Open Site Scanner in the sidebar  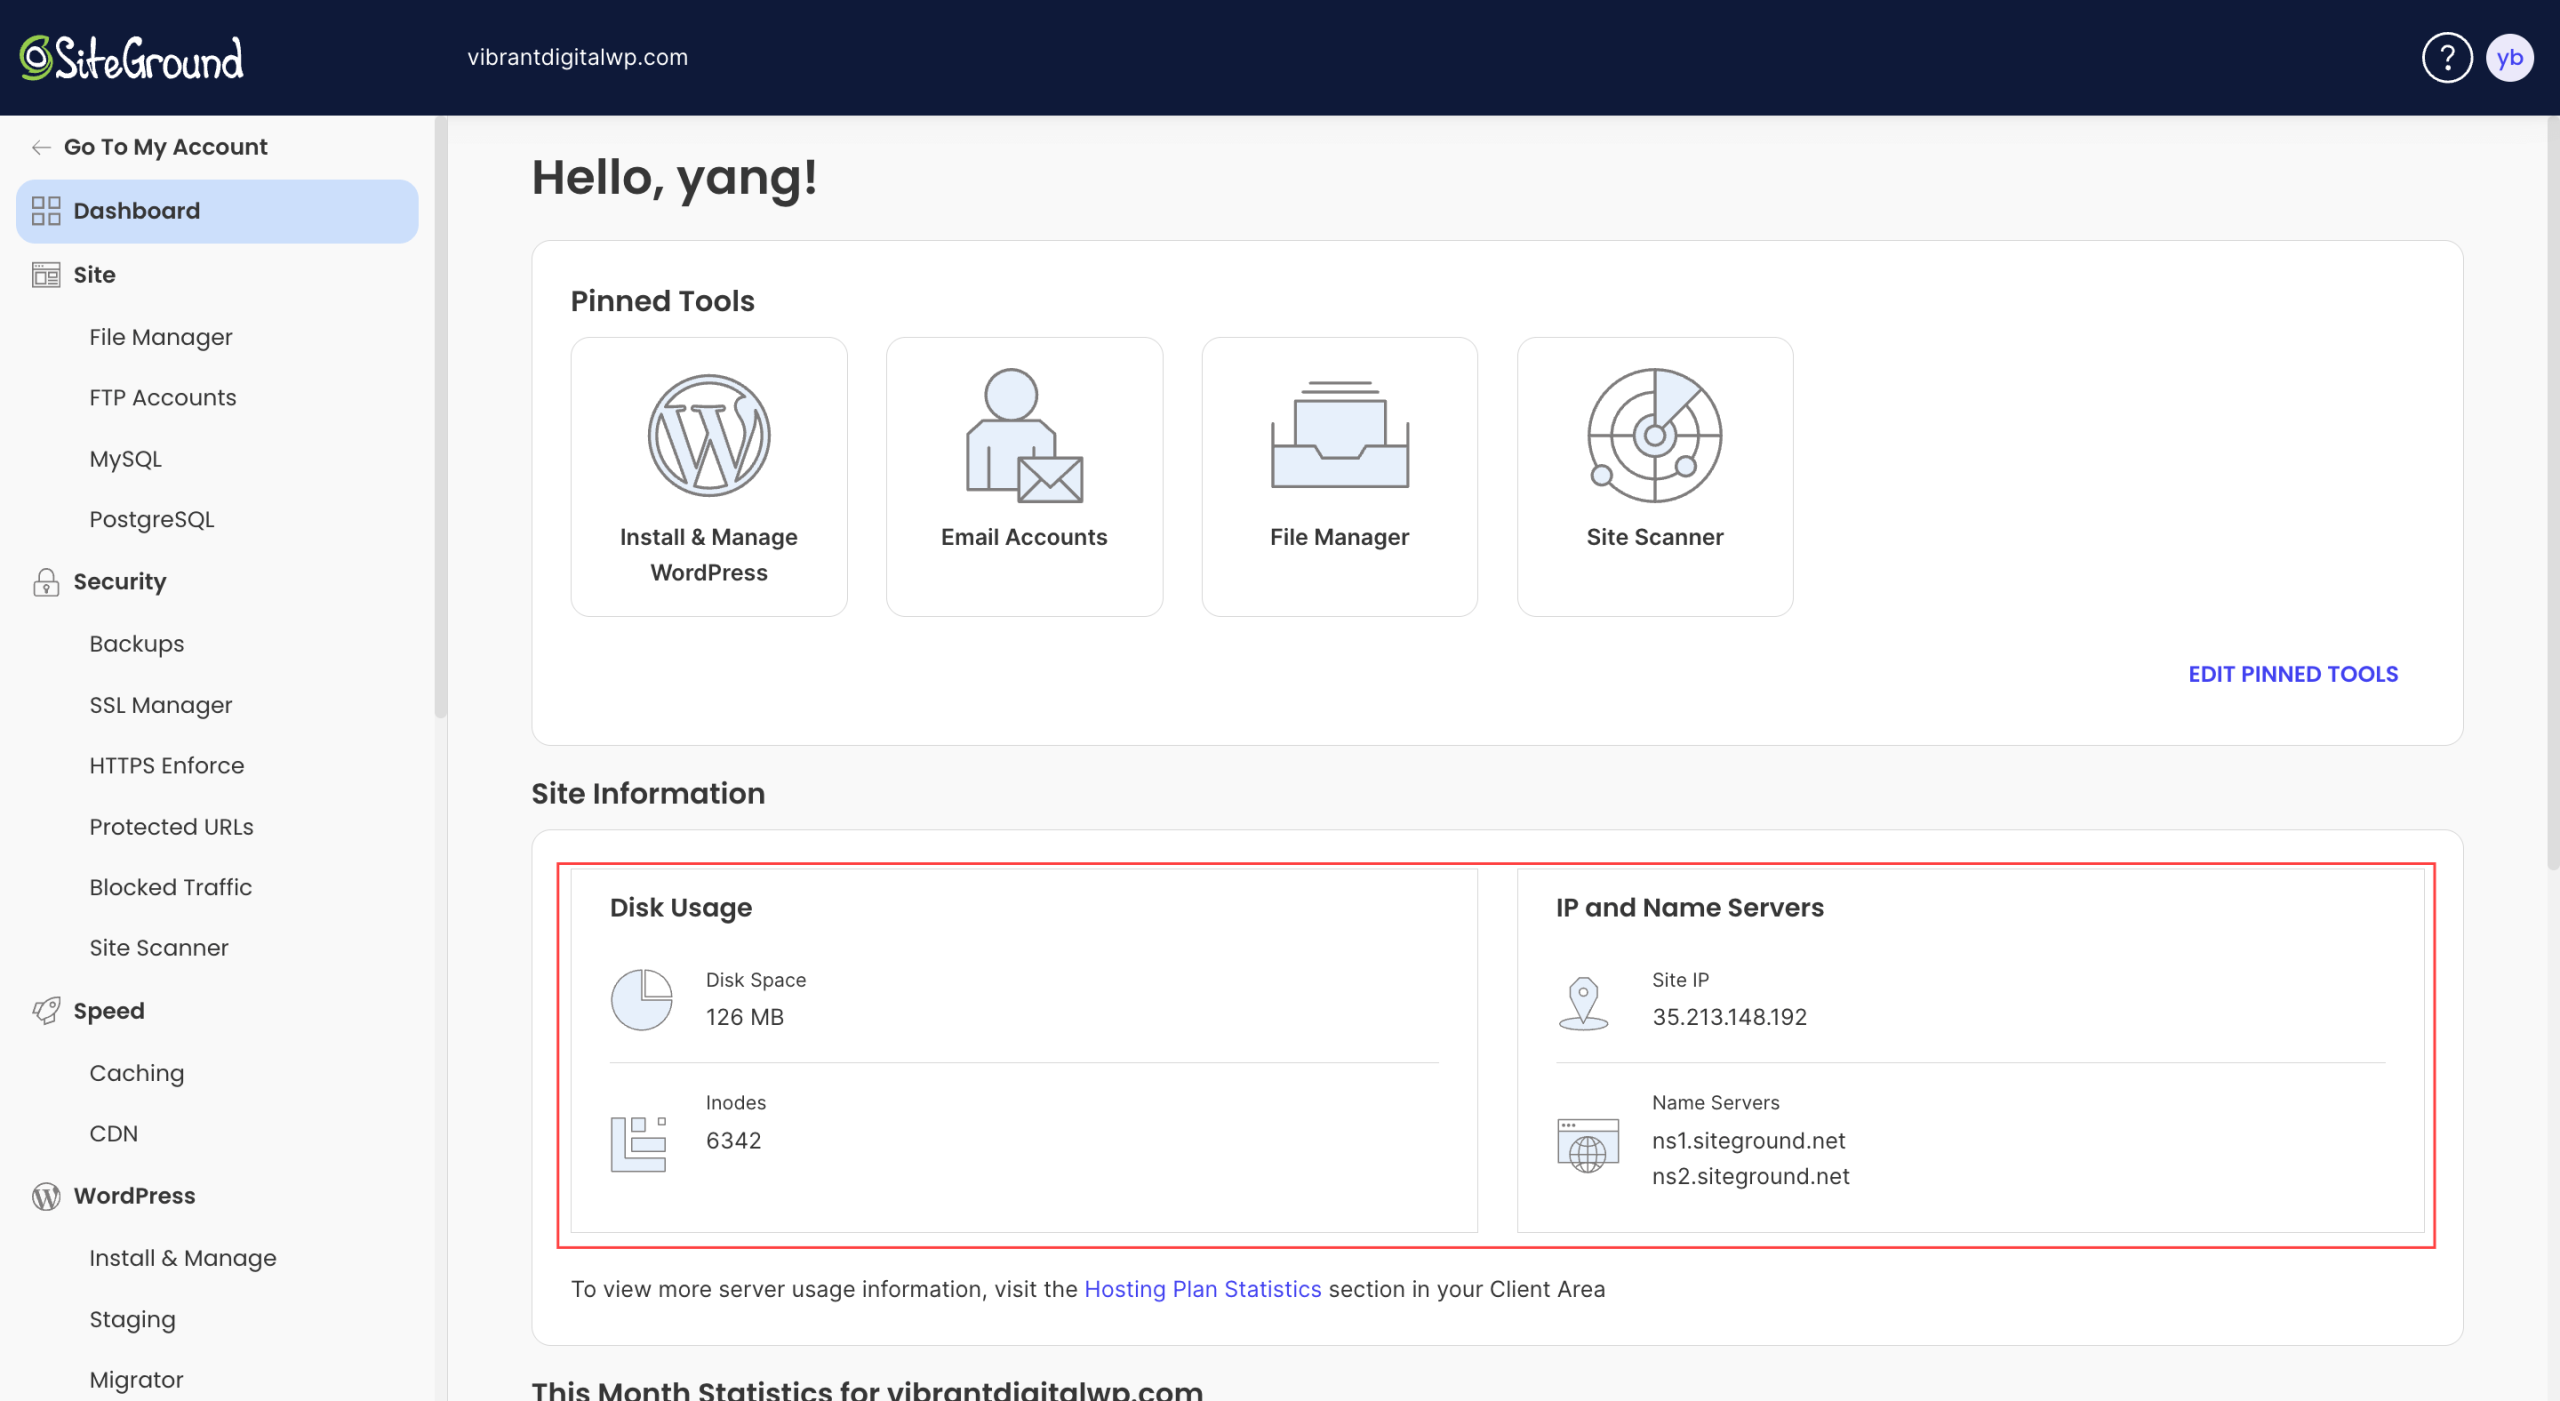point(159,948)
